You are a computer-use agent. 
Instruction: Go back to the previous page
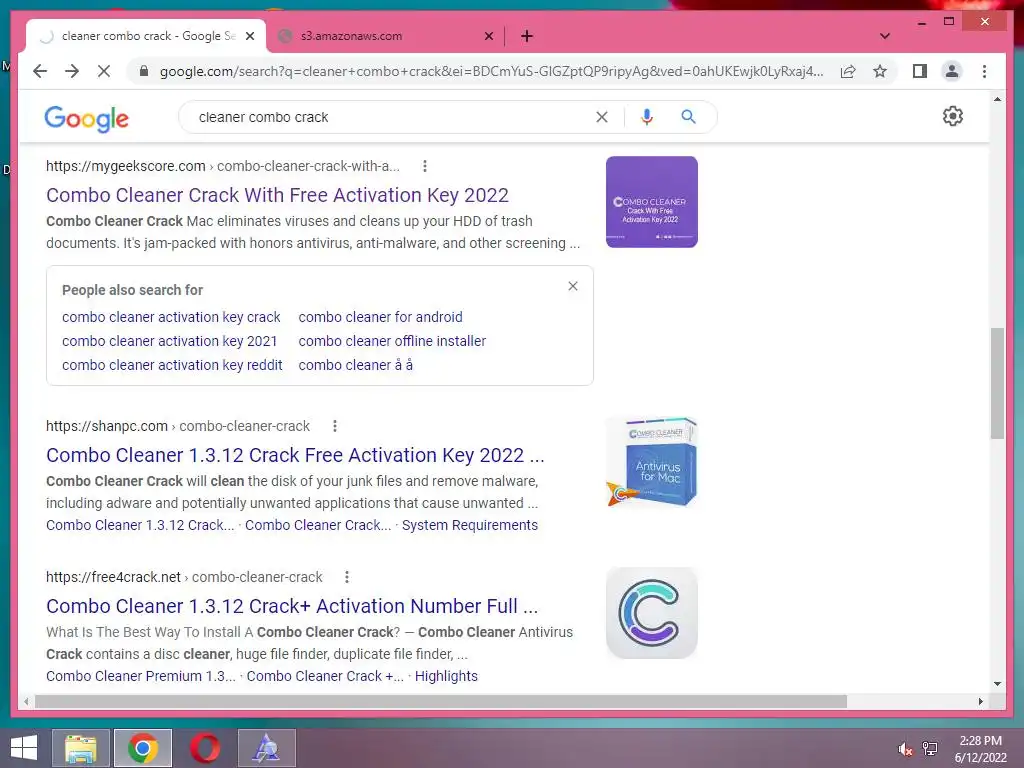click(x=40, y=71)
